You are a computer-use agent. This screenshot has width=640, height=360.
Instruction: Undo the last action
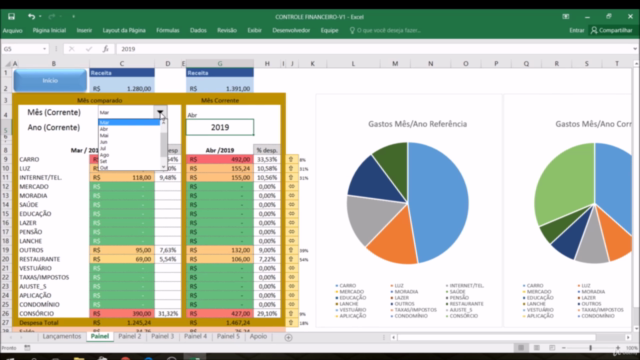[x=31, y=17]
